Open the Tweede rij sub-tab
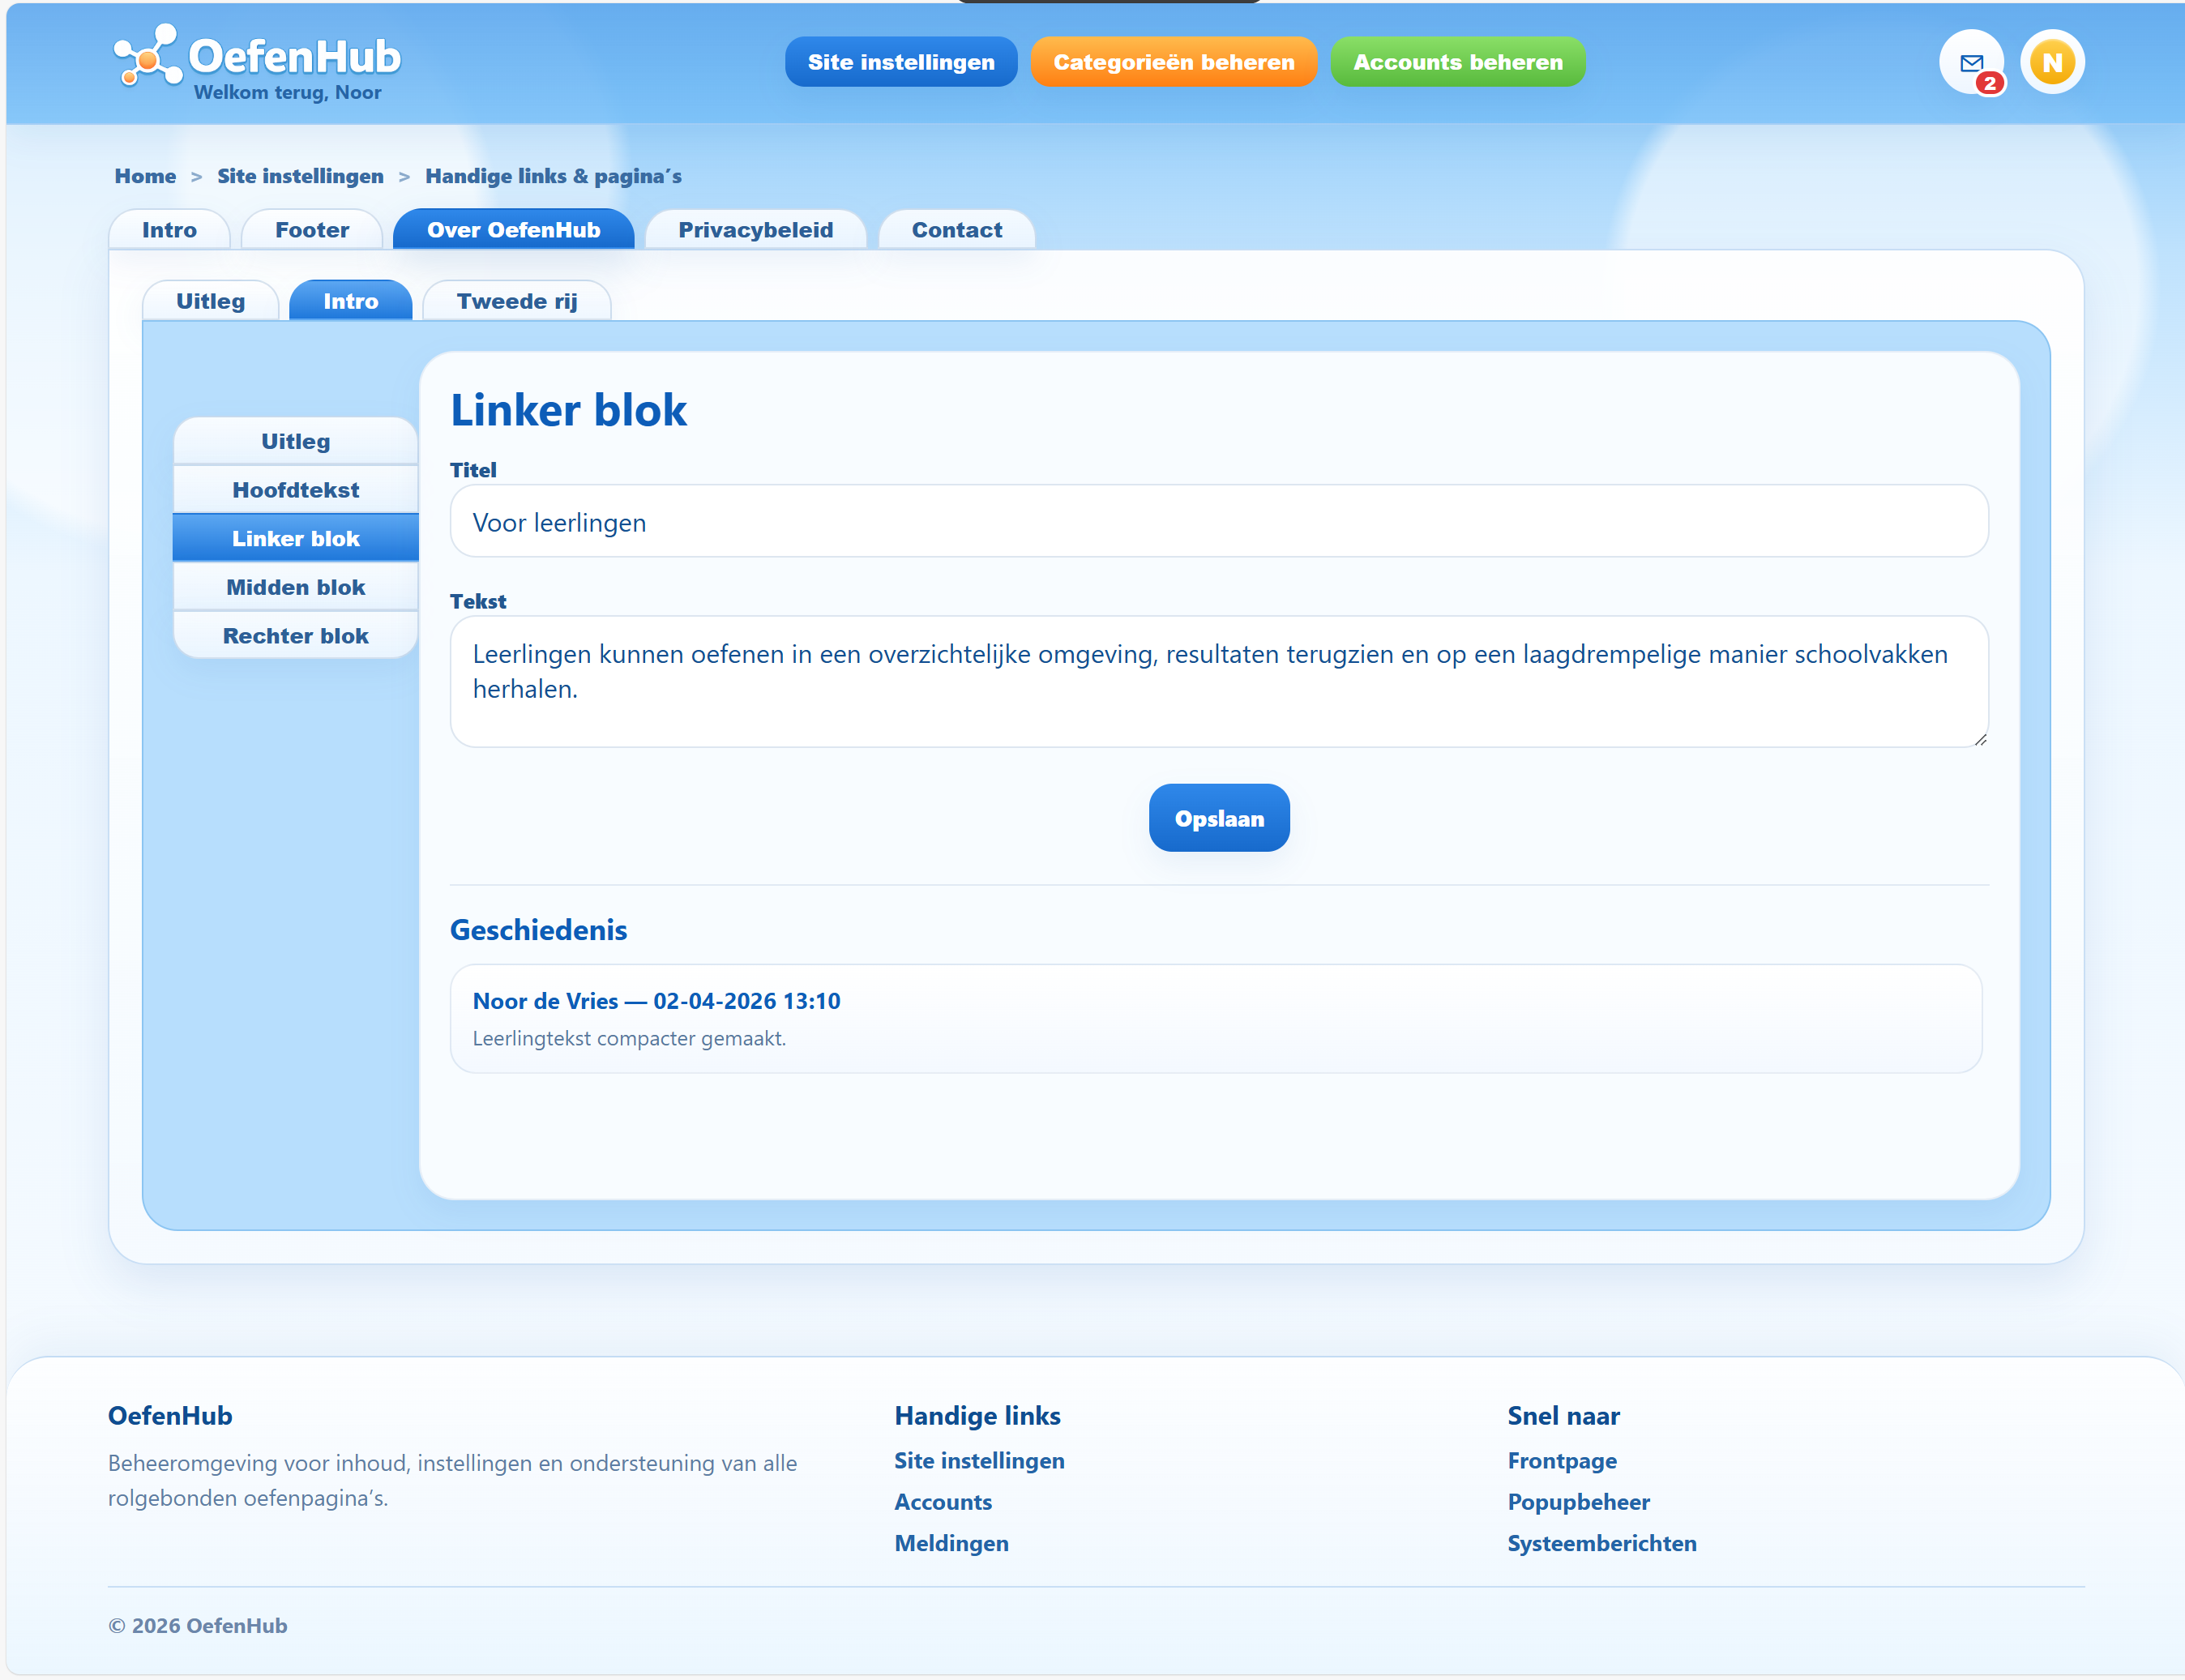The width and height of the screenshot is (2185, 1680). [517, 301]
